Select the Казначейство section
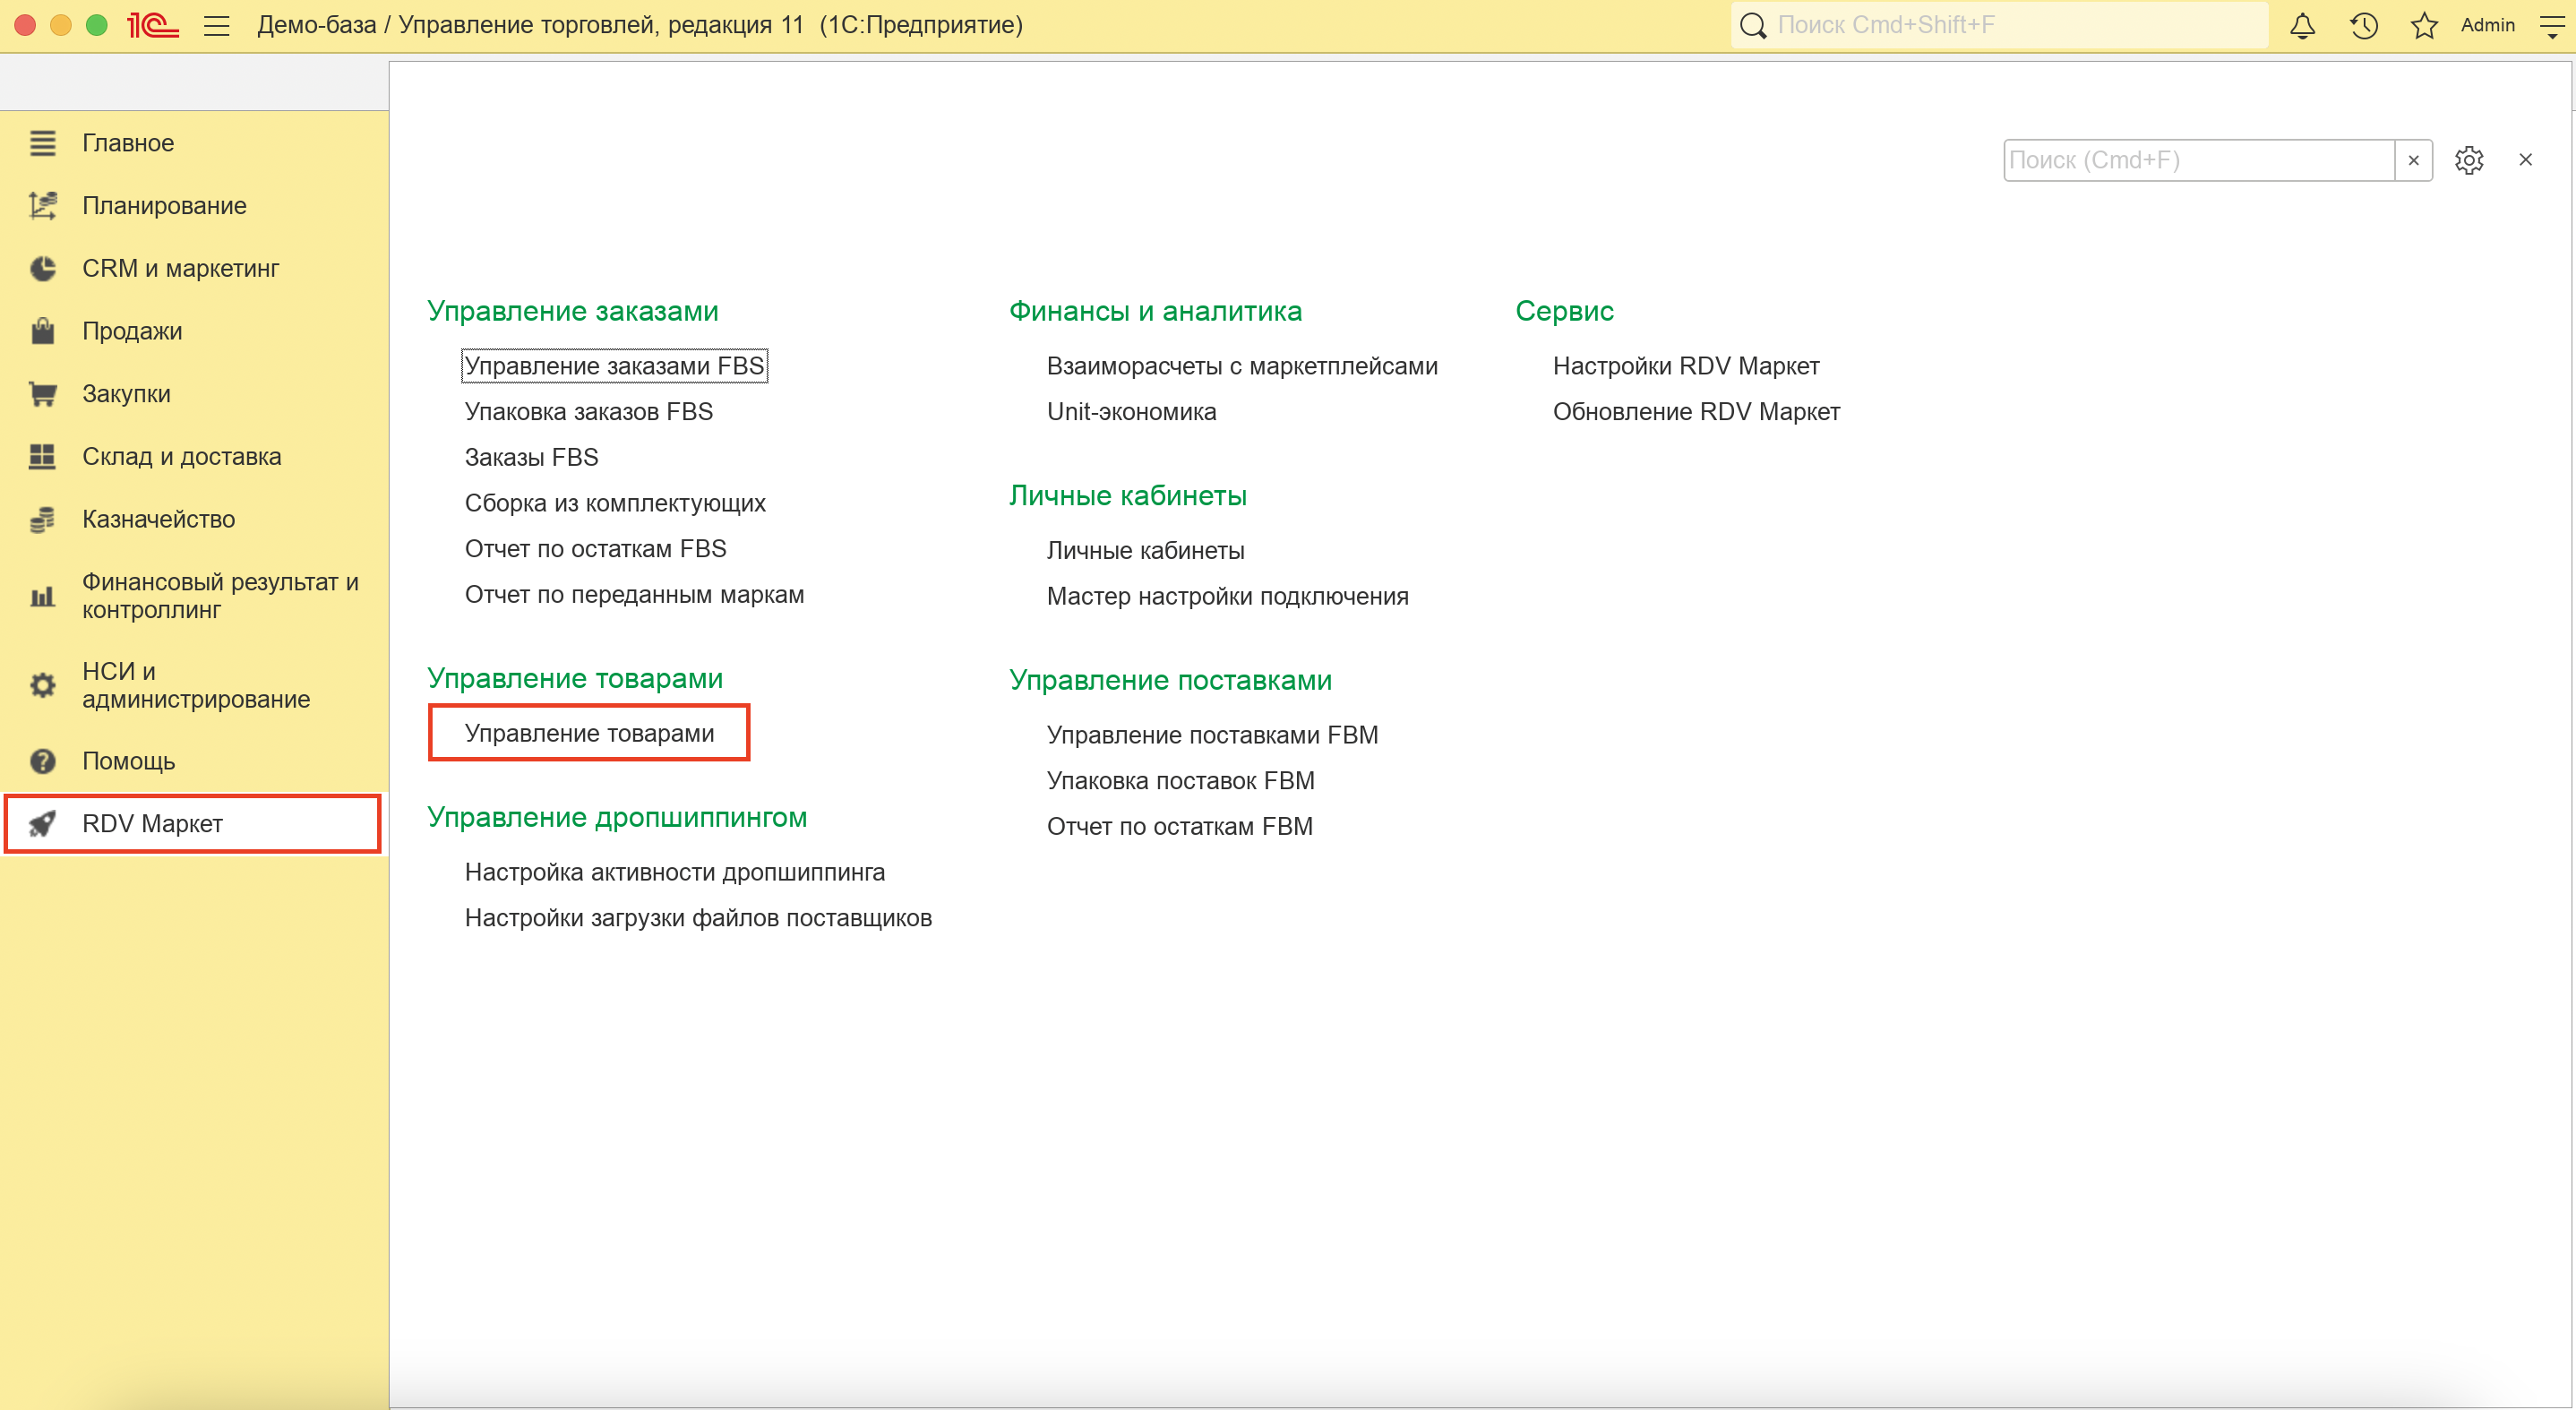The height and width of the screenshot is (1410, 2576). click(158, 519)
